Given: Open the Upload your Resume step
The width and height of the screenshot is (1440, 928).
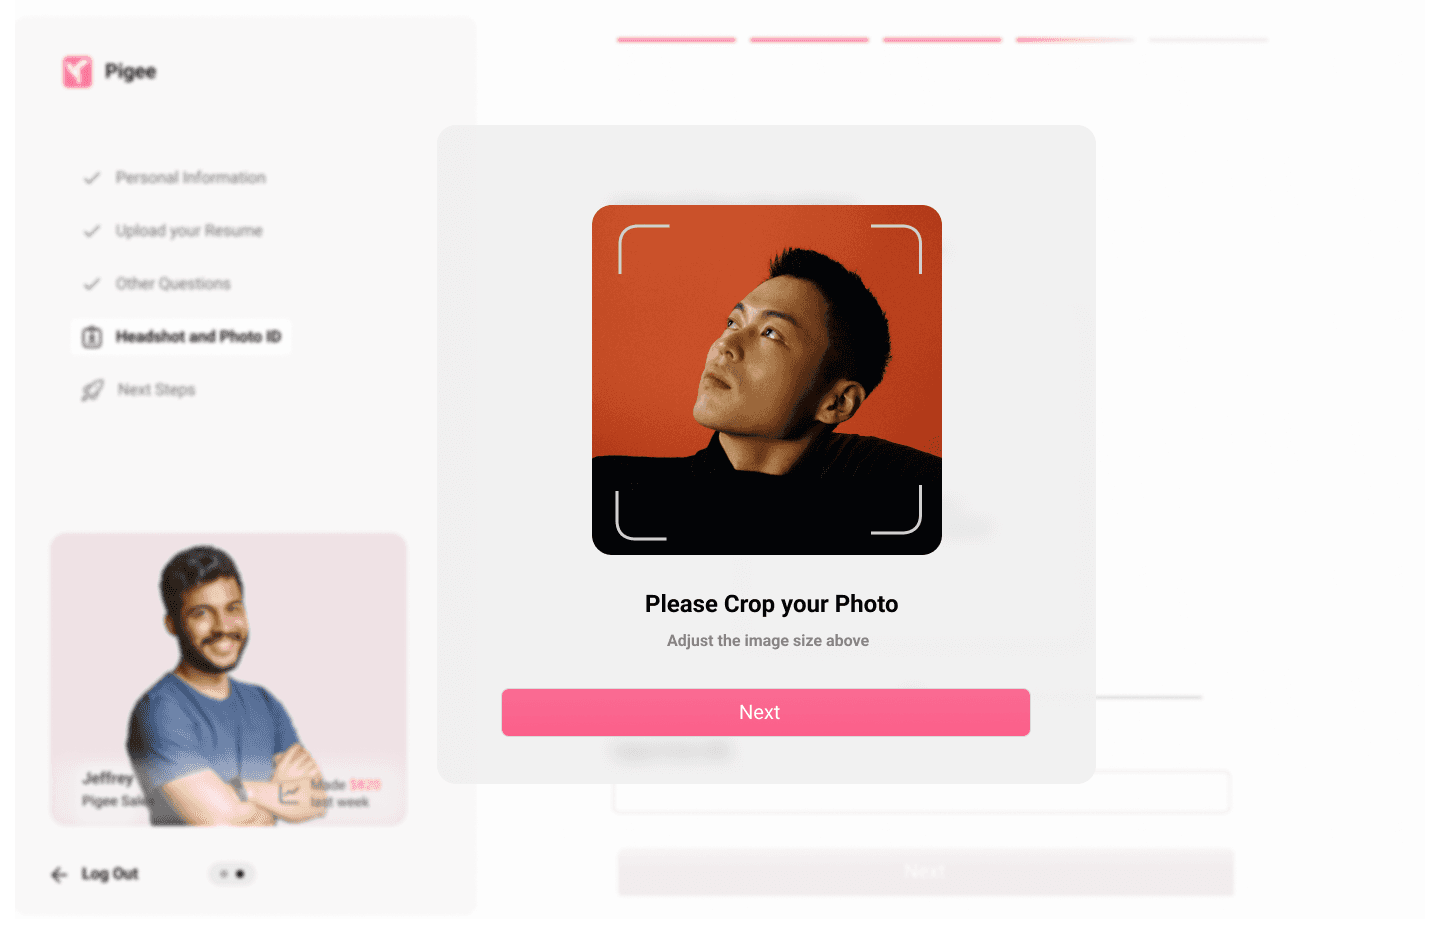Looking at the screenshot, I should click(189, 231).
